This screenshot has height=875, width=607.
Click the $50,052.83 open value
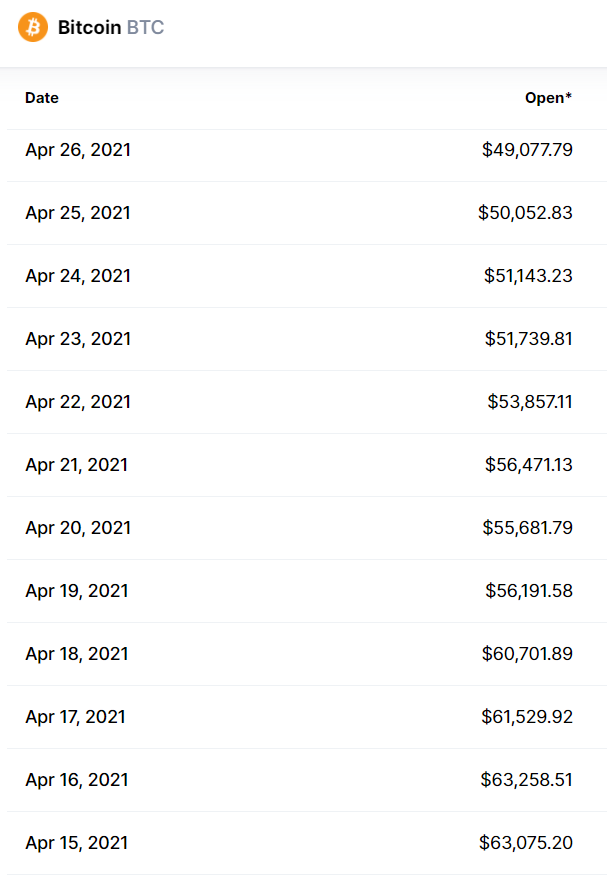click(526, 213)
